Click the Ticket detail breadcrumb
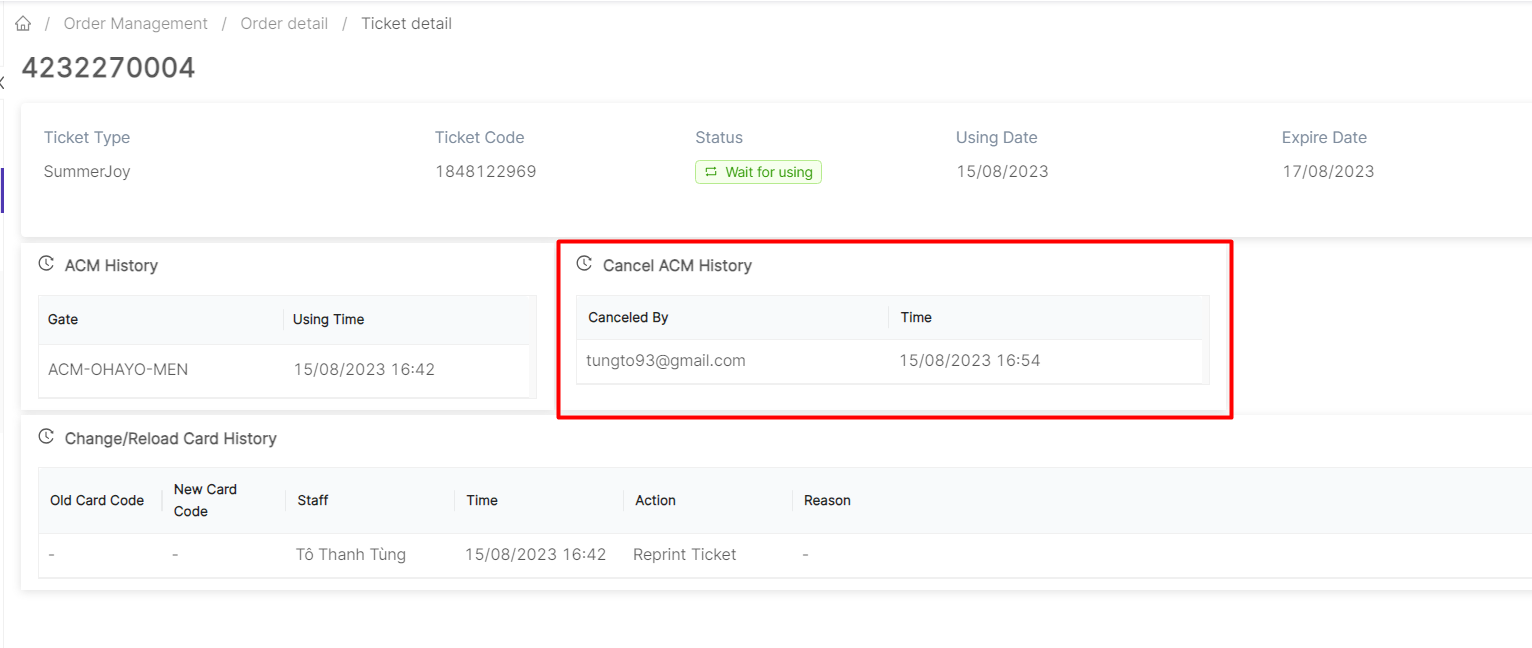 point(406,23)
